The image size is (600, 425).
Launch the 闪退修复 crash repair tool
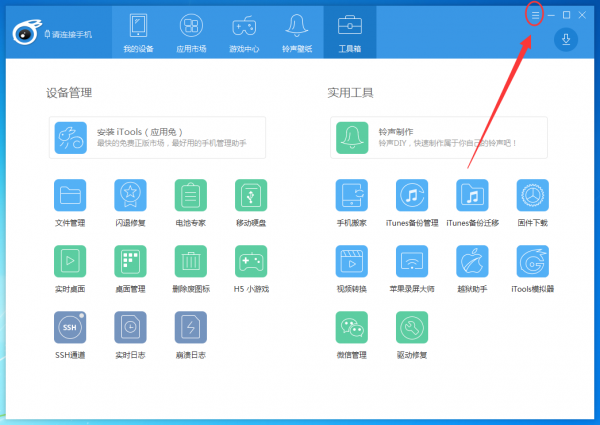(x=130, y=195)
